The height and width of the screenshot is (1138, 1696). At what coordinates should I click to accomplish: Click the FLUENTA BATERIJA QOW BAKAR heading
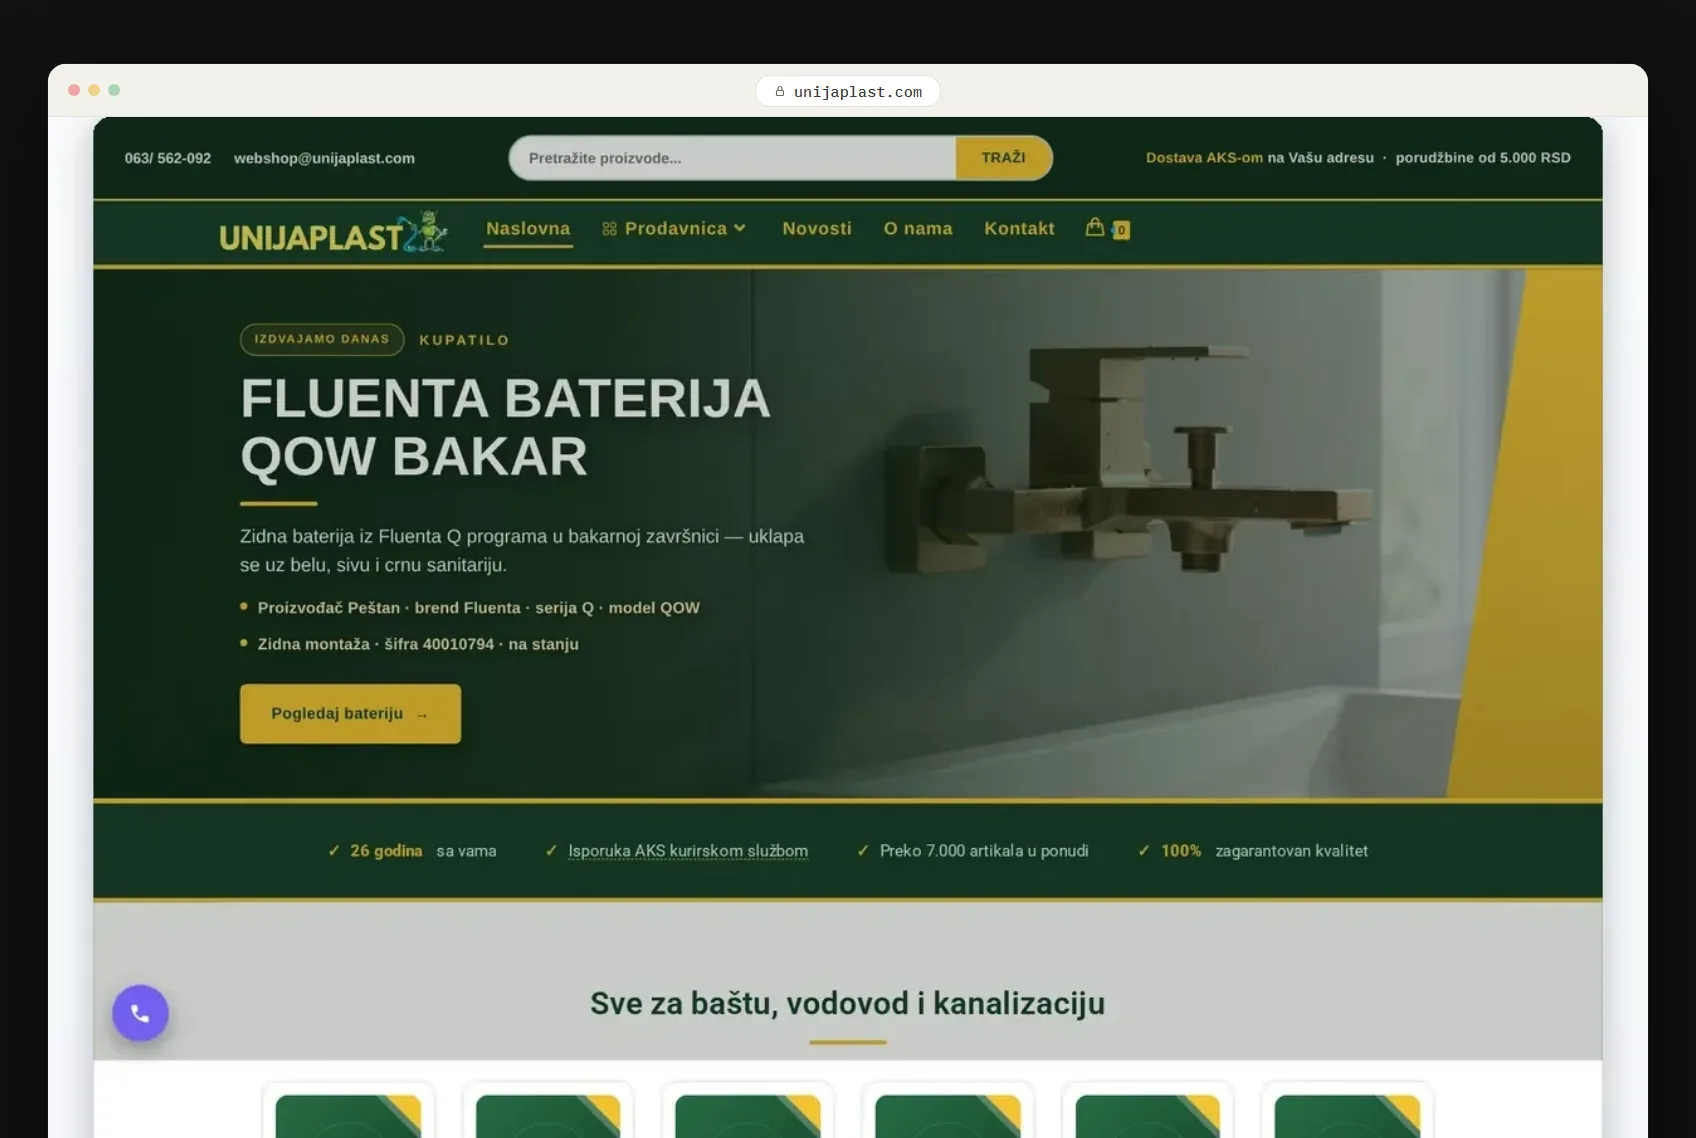[505, 427]
